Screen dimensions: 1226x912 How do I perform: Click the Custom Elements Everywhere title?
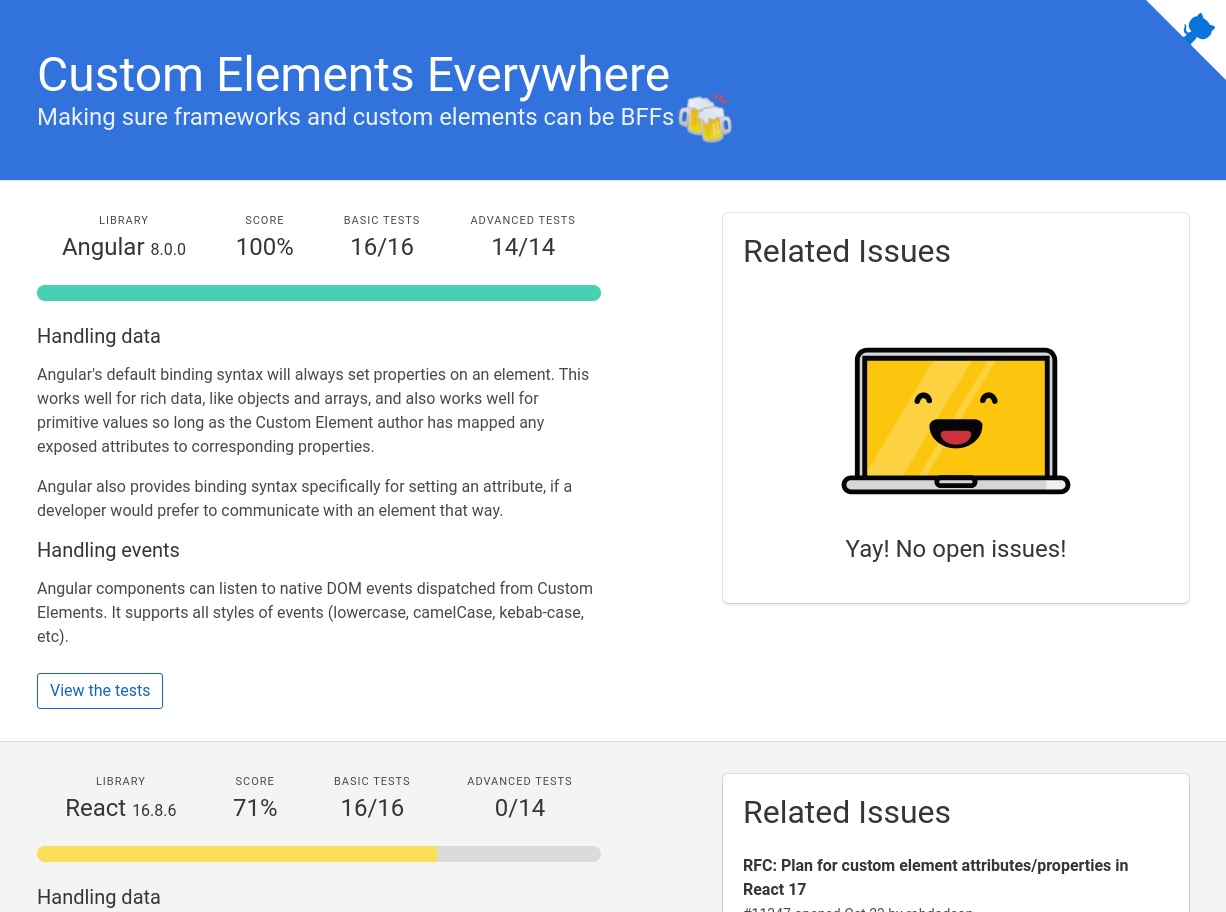point(353,75)
